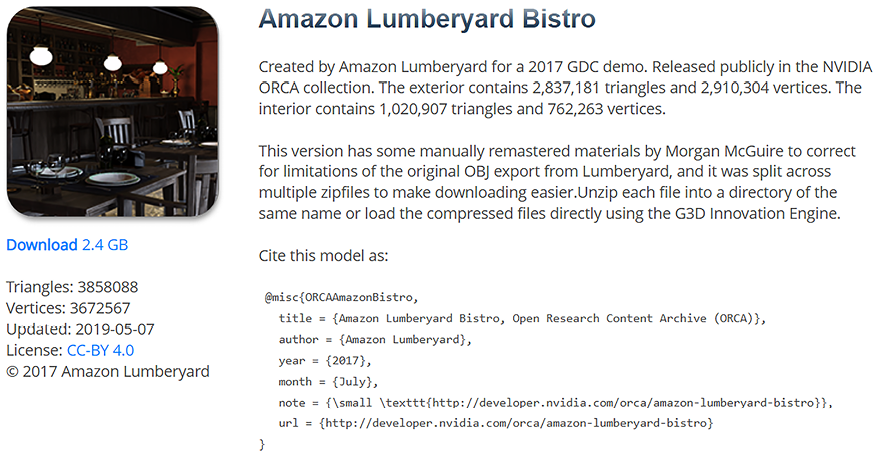Click the month = {July} citation line
877x459 pixels.
tap(329, 382)
